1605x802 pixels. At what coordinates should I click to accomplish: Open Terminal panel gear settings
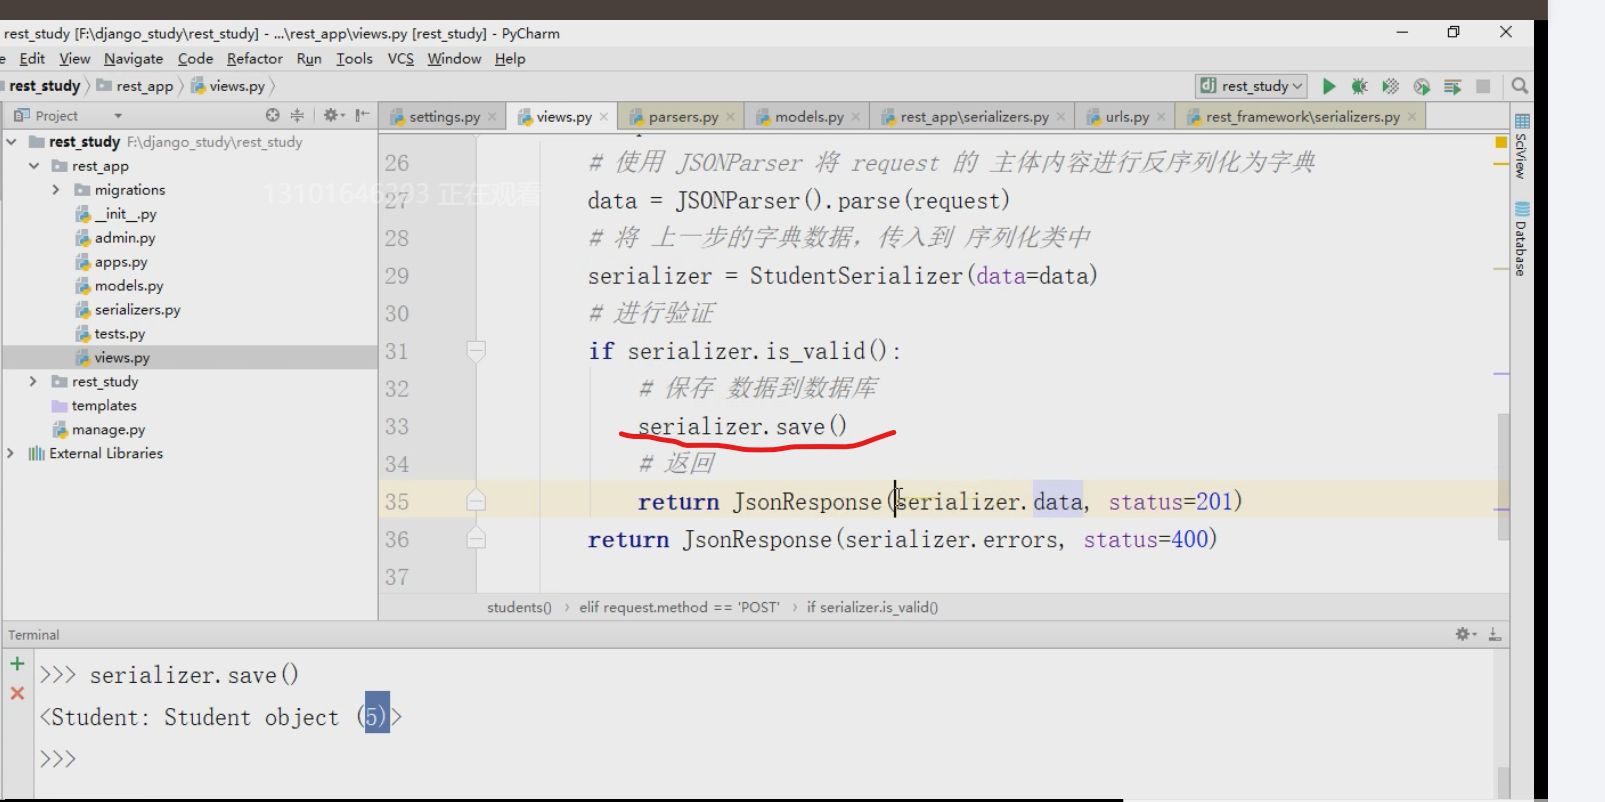coord(1466,634)
